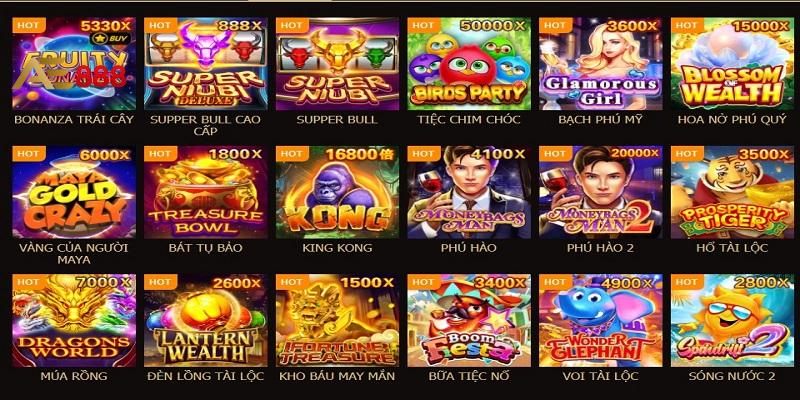Screen dimensions: 800x400
Task: Open the Birds Party game icon
Action: (469, 64)
